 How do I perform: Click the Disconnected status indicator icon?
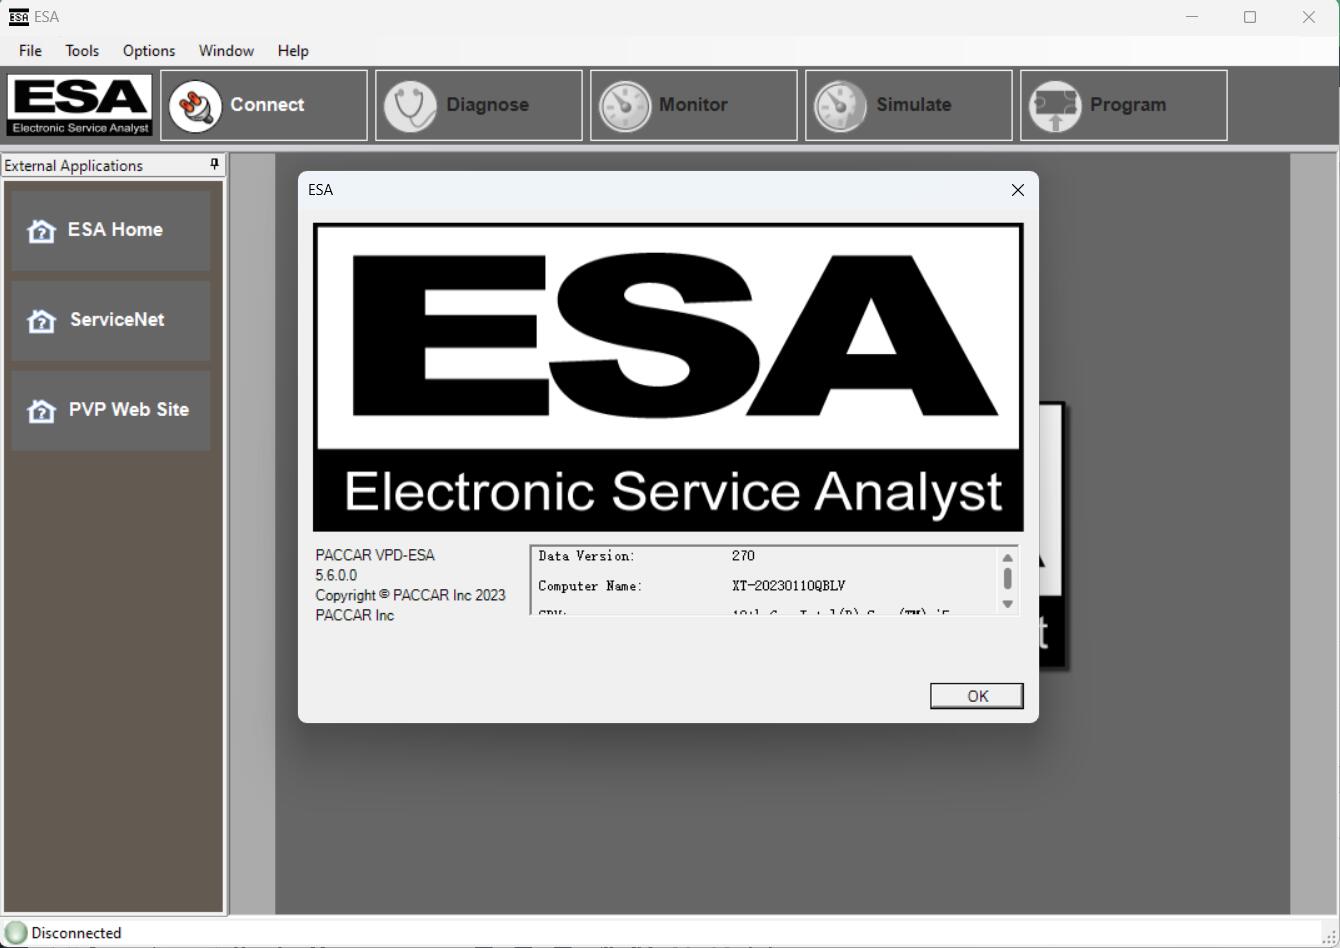[x=16, y=932]
